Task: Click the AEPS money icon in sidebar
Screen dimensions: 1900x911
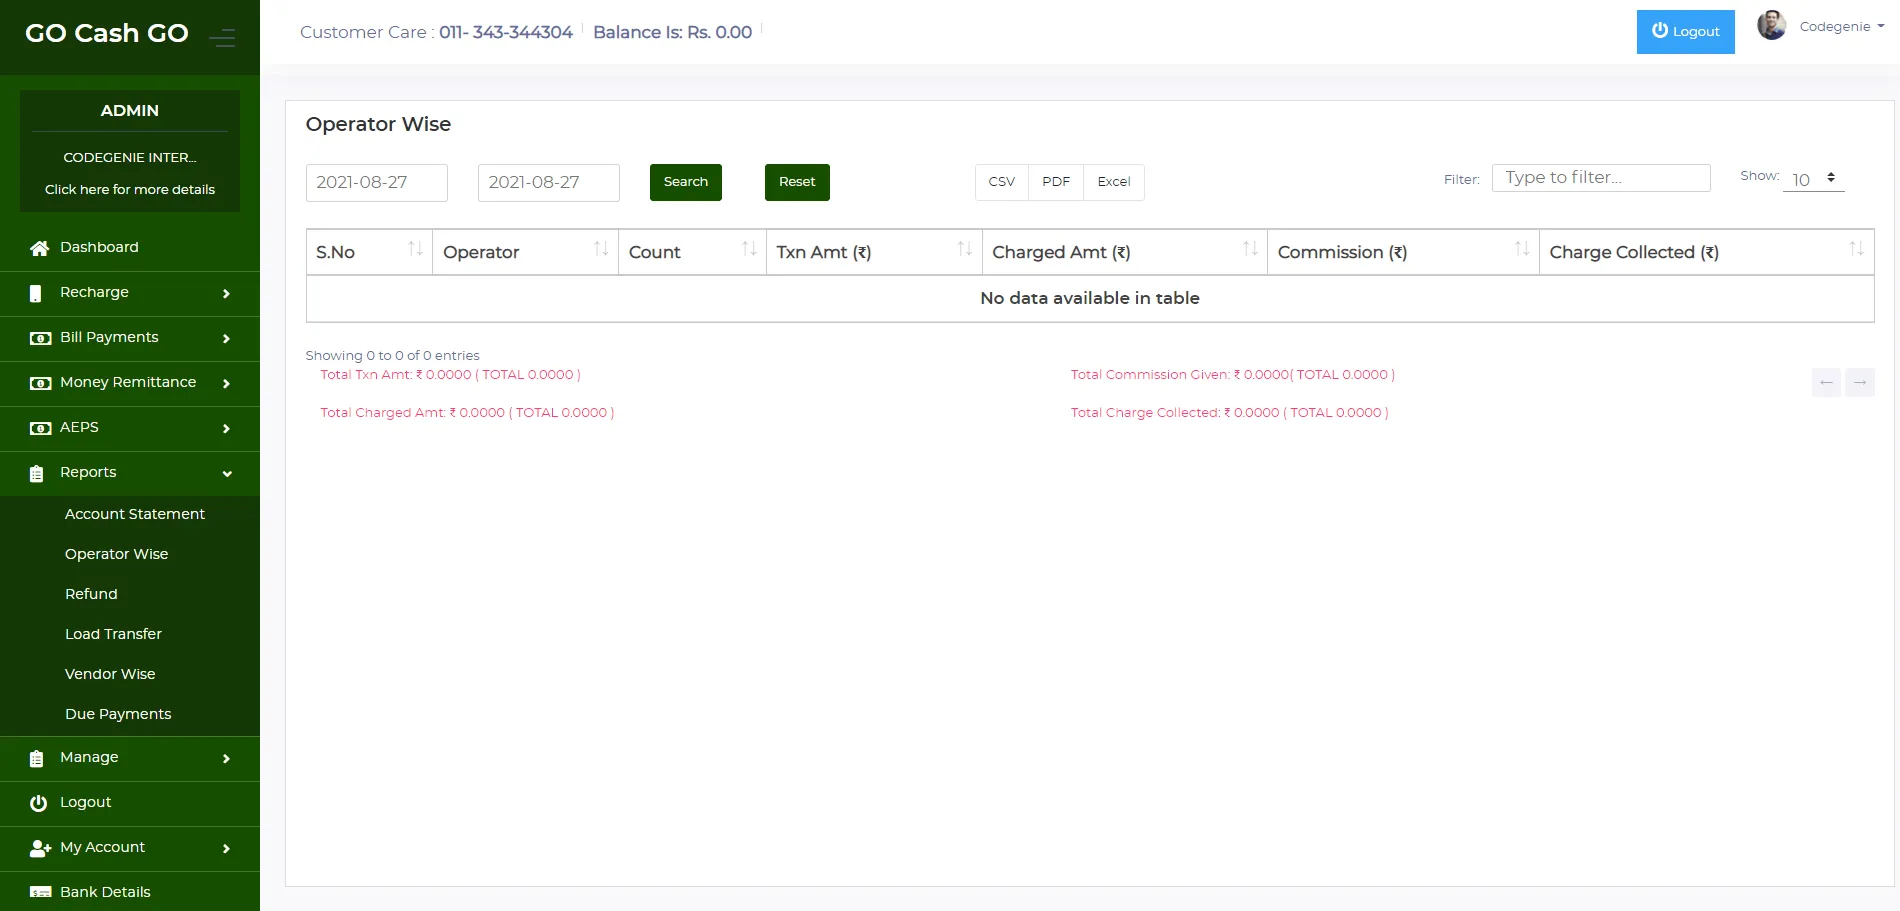Action: 40,428
